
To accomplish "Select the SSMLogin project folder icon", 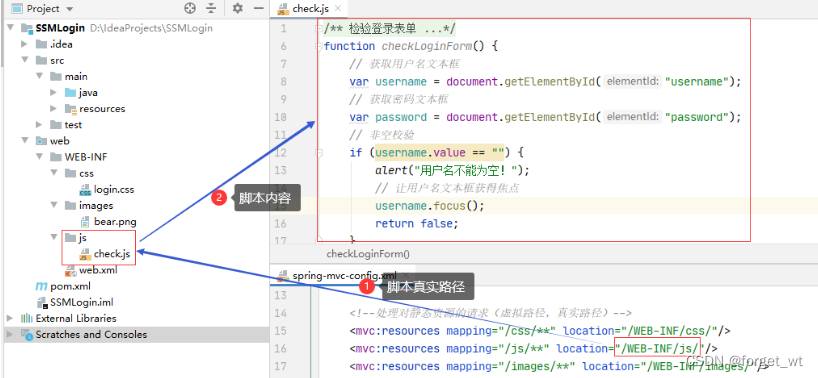I will [x=27, y=28].
